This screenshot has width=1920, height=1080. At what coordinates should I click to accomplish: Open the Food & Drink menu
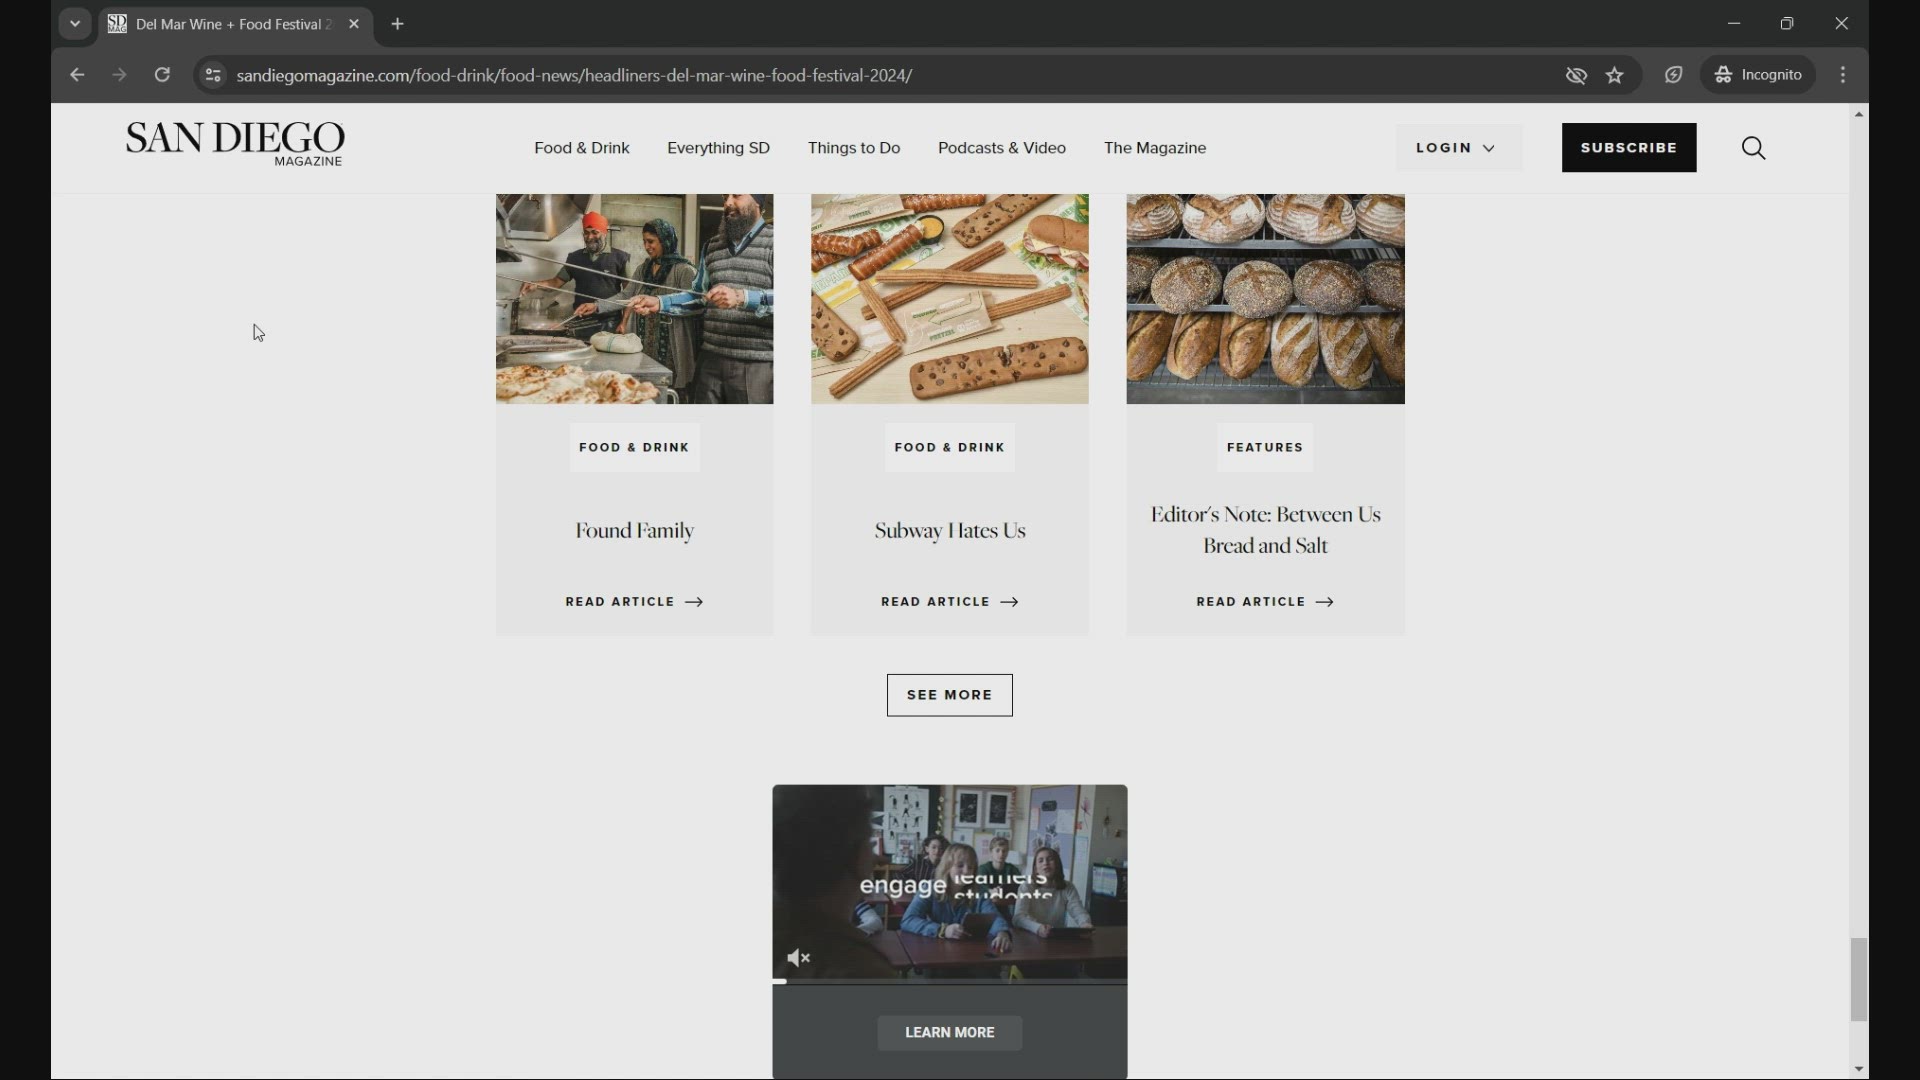(x=581, y=148)
